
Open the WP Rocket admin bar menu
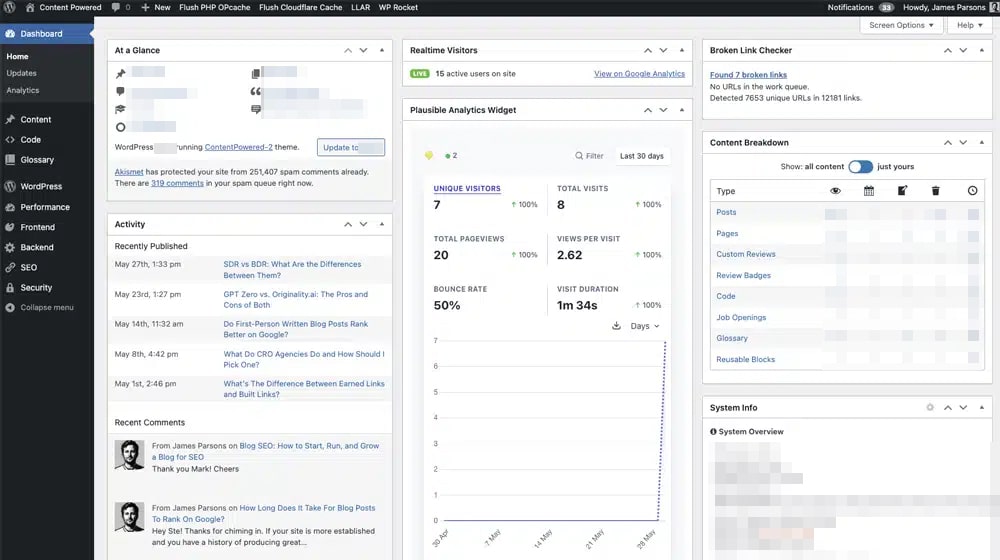398,8
